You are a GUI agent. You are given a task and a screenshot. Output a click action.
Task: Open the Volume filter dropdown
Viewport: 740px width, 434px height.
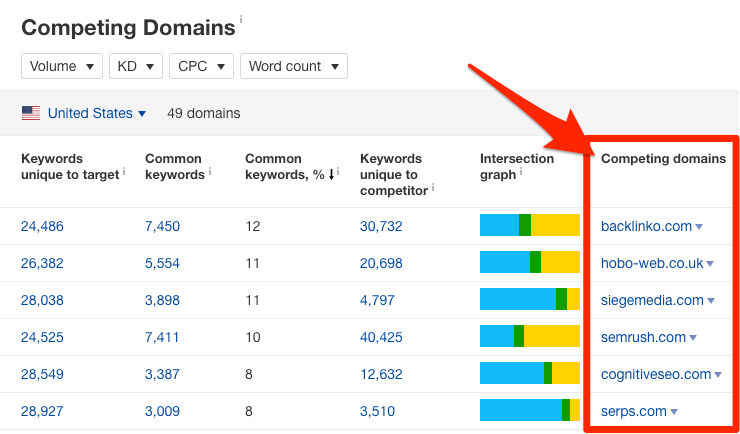[x=61, y=67]
